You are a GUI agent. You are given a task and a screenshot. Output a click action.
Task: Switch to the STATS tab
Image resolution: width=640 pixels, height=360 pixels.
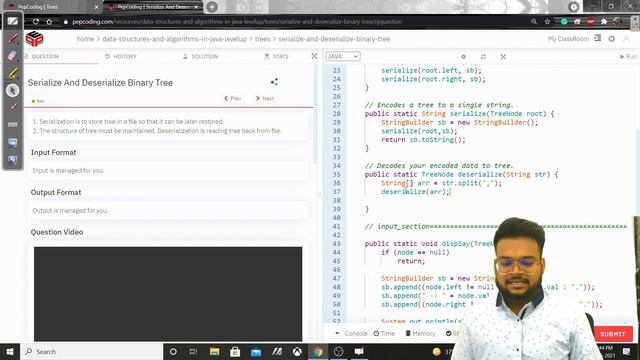pyautogui.click(x=276, y=56)
